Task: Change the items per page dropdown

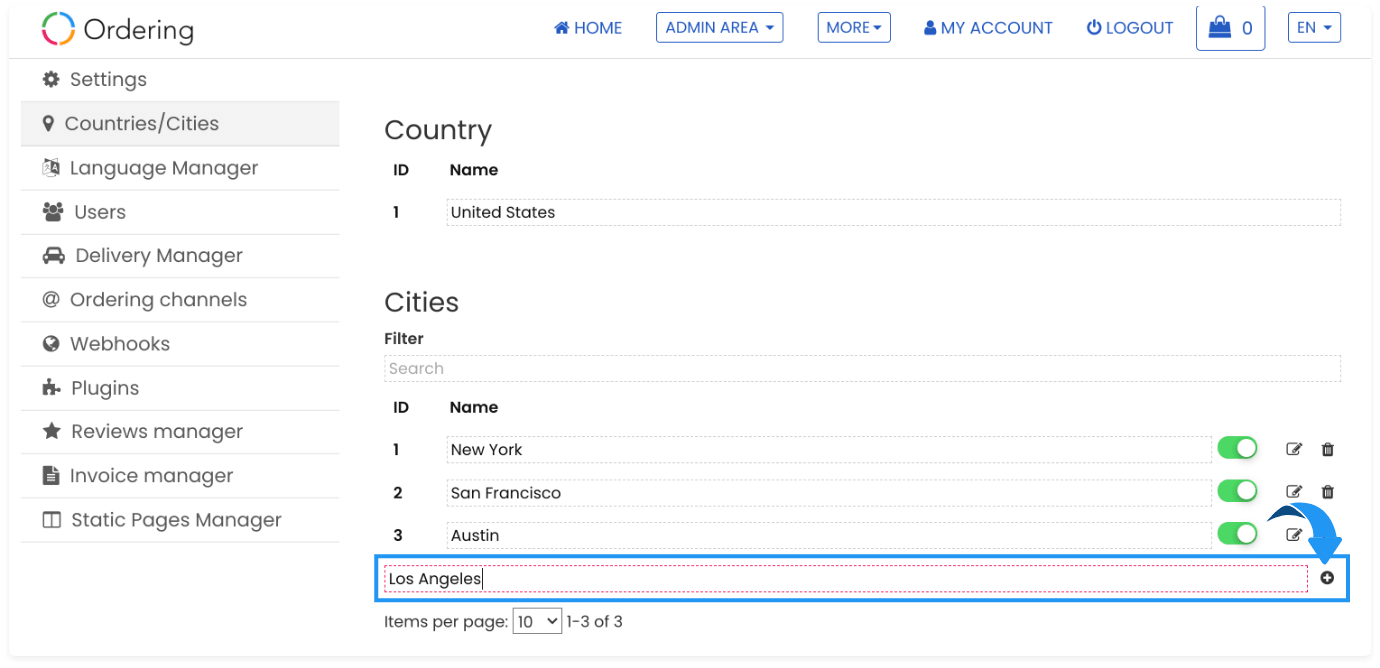Action: (x=538, y=622)
